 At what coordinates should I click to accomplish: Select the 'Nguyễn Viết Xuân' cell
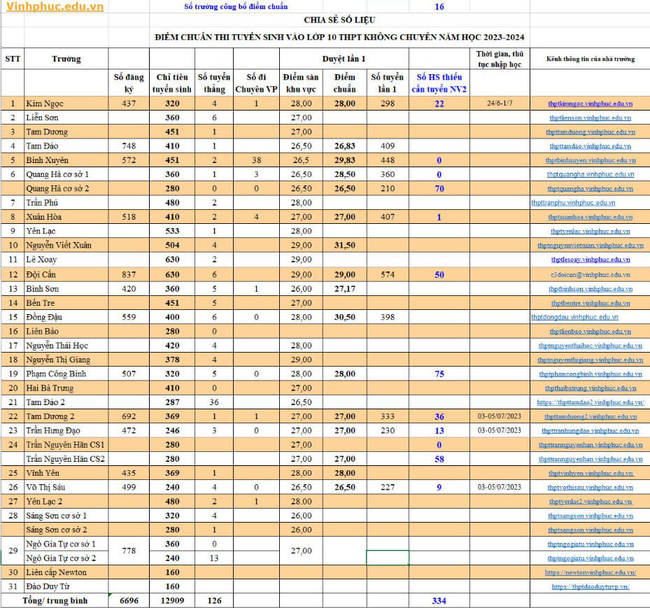[66, 245]
